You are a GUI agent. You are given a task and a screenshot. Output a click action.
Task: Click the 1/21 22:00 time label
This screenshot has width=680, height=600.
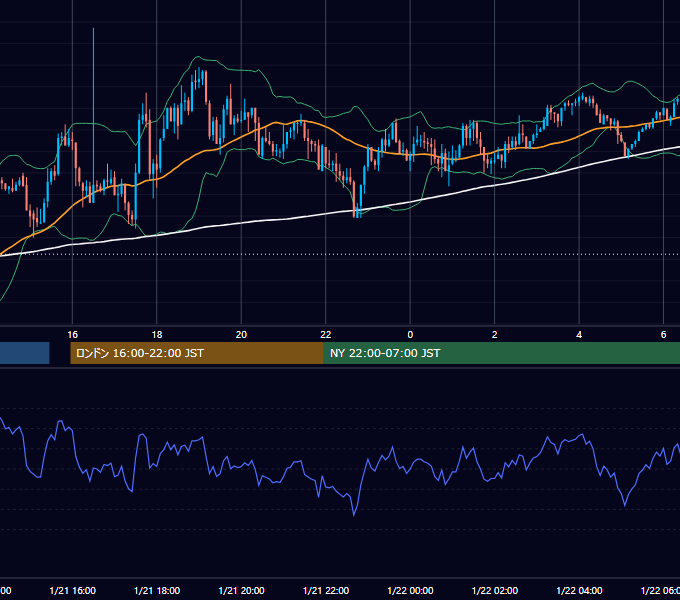point(326,590)
